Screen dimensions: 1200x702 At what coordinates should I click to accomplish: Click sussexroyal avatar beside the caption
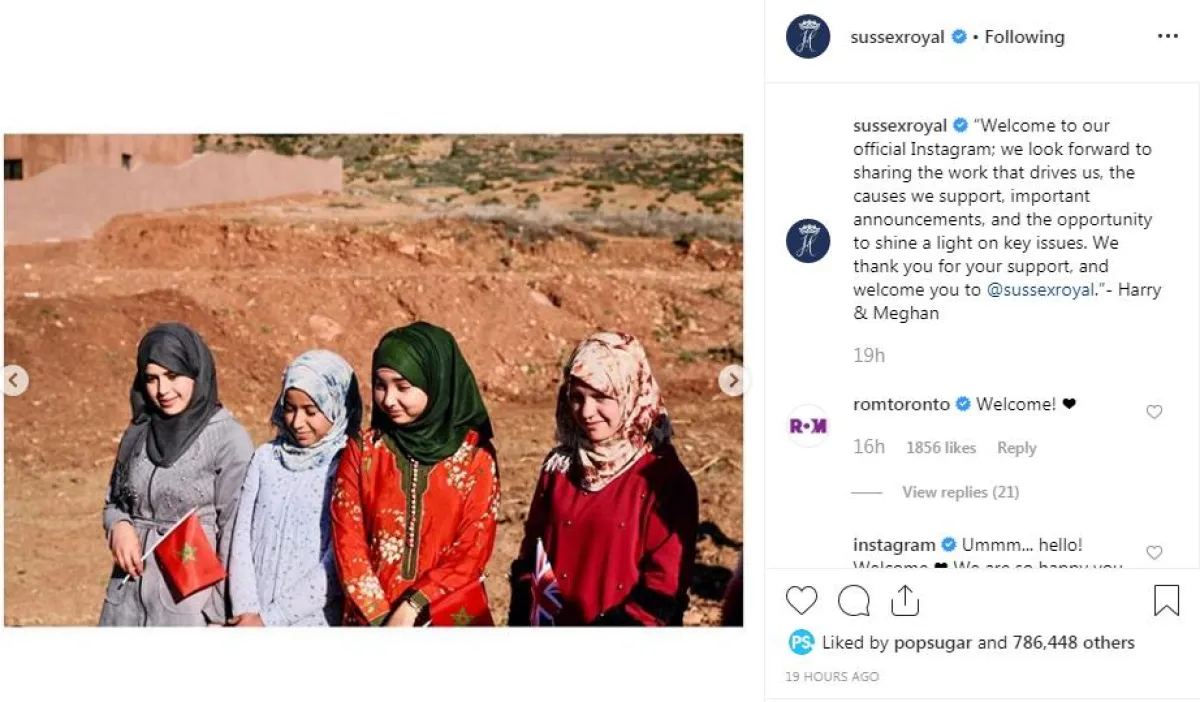(x=808, y=241)
